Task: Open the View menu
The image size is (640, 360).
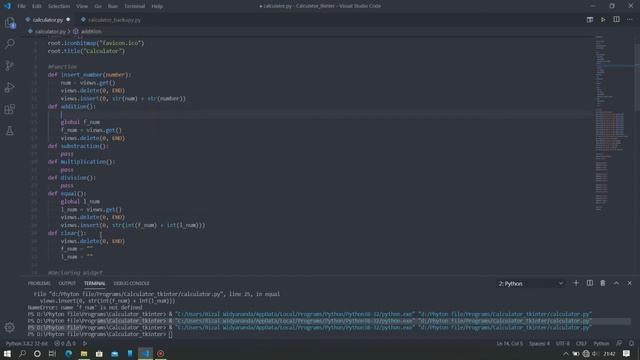Action: click(x=82, y=6)
